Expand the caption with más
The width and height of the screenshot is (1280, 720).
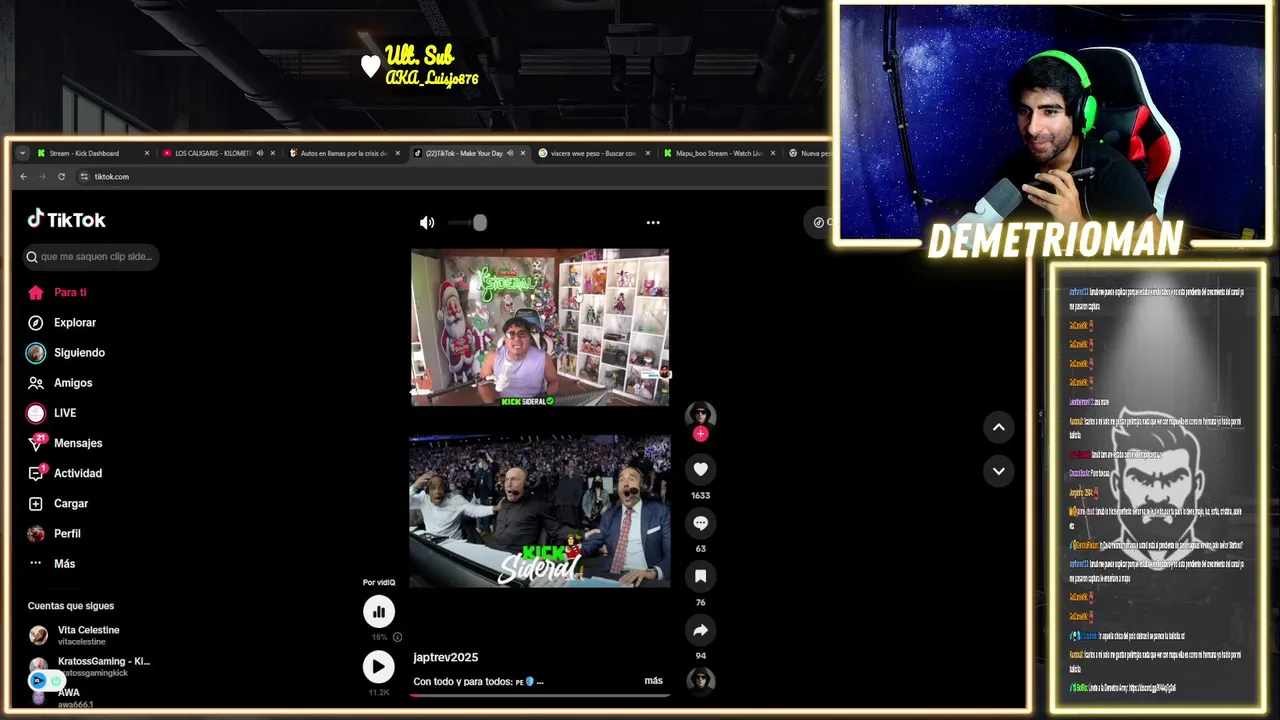(653, 681)
